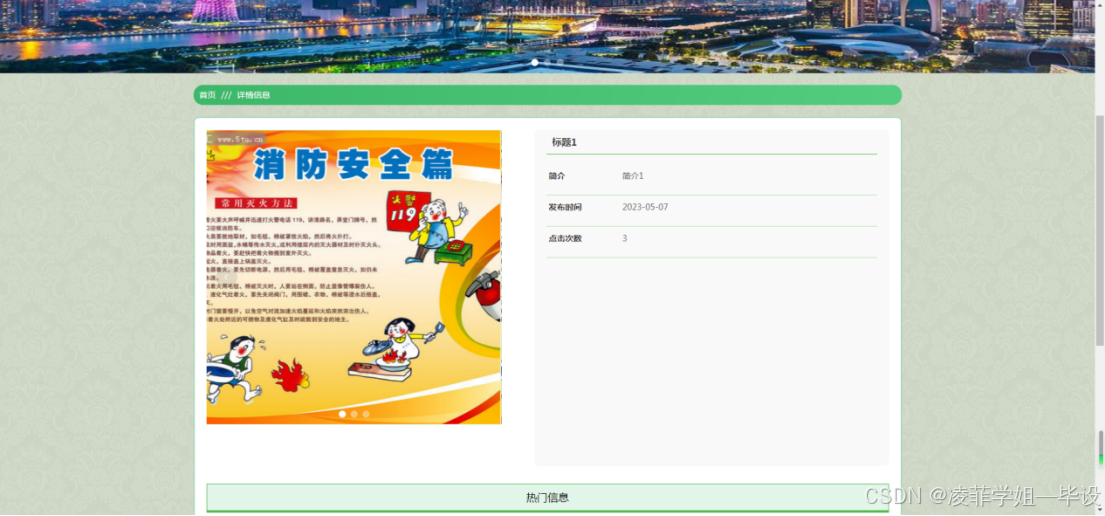The height and width of the screenshot is (516, 1105).
Task: Click the date 2023-05-07
Action: point(645,207)
